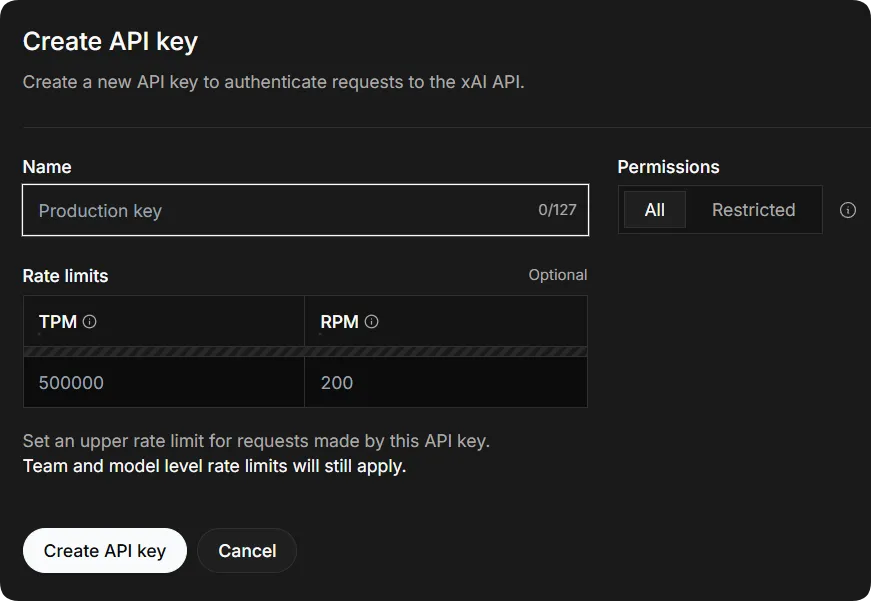Click the 0/127 character counter
871x601 pixels.
point(557,211)
